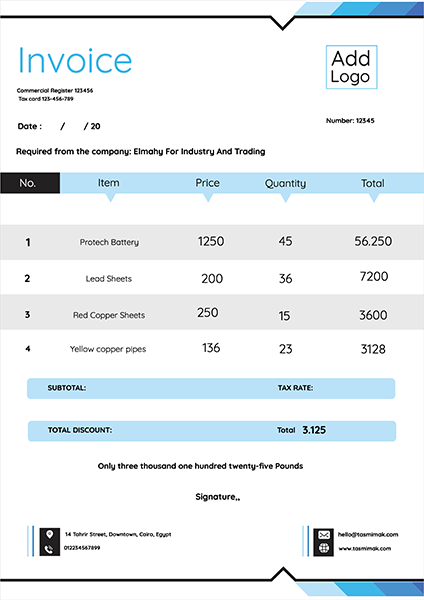Select the Add Logo placeholder box

(351, 67)
